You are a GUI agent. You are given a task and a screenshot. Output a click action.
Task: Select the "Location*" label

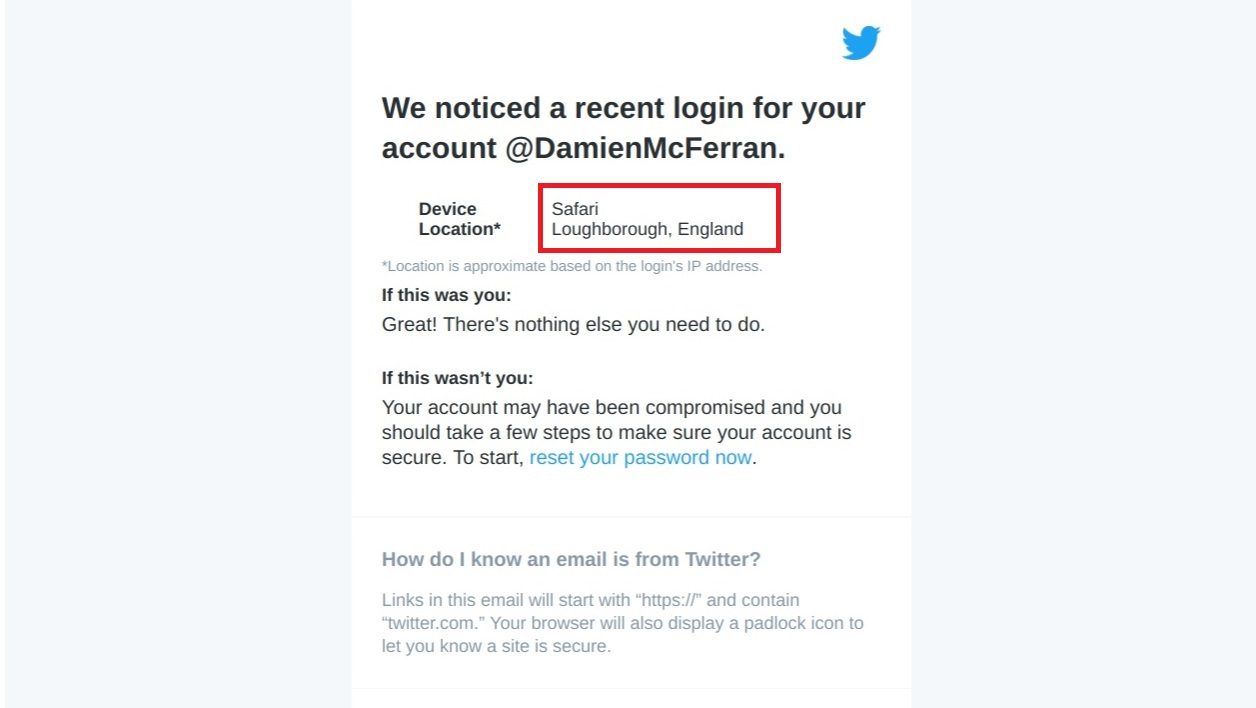459,229
